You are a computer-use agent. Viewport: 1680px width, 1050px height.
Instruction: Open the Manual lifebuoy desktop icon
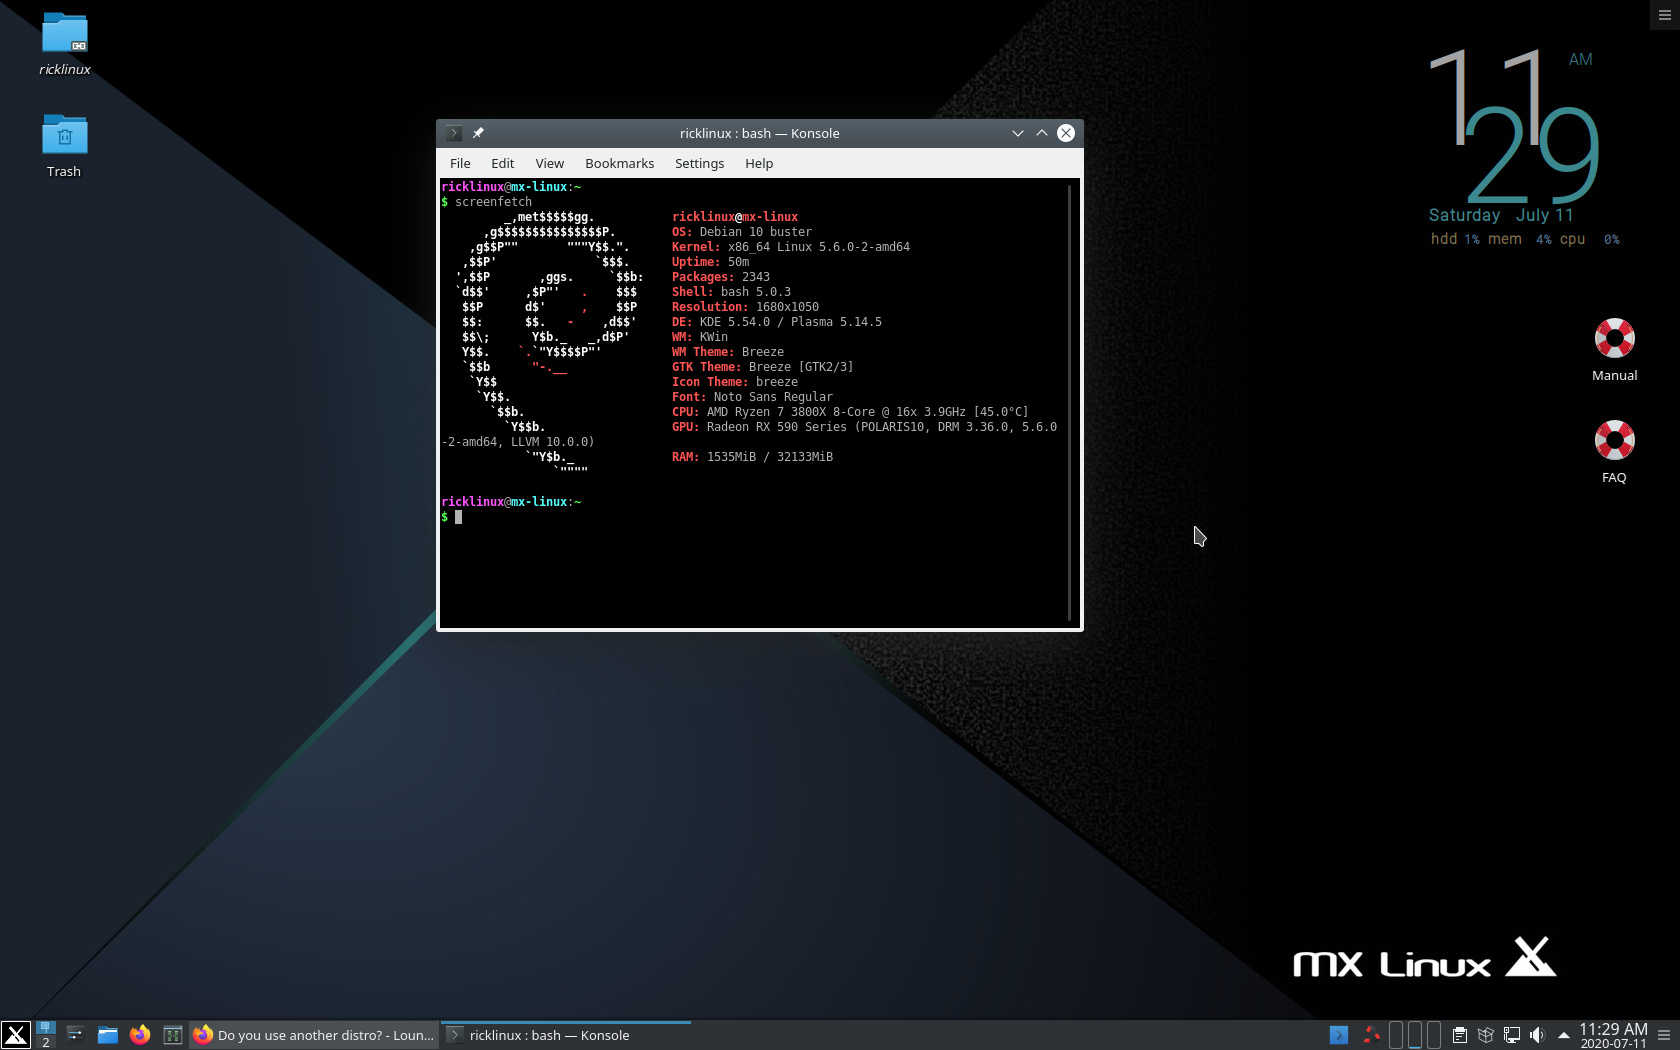coord(1614,349)
